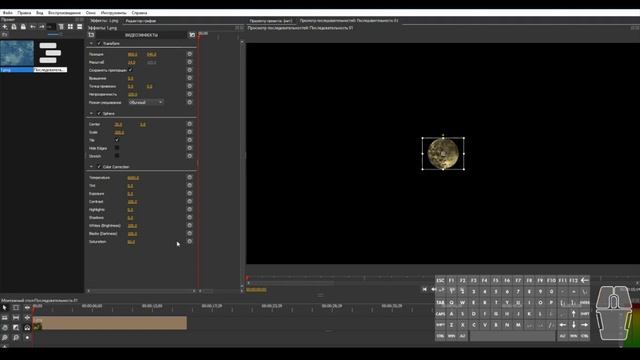
Task: Select the Edit tool in timeline
Action: [x=16, y=307]
